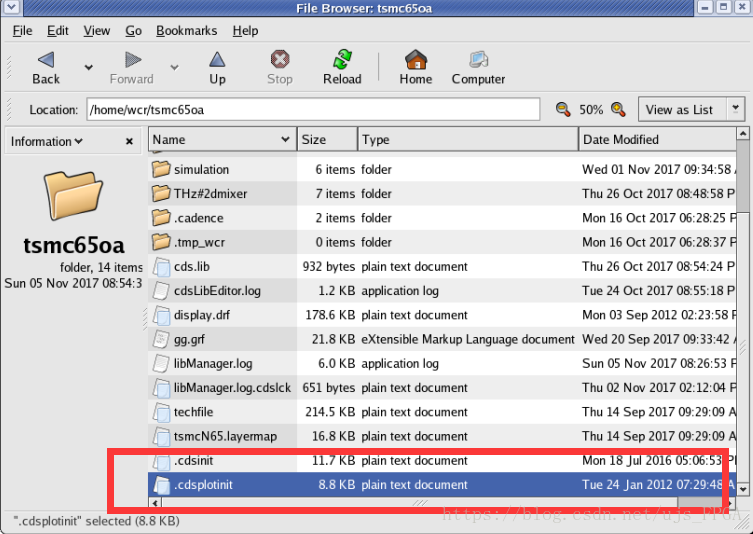Select the techfile document row
The image size is (753, 534).
(x=192, y=412)
